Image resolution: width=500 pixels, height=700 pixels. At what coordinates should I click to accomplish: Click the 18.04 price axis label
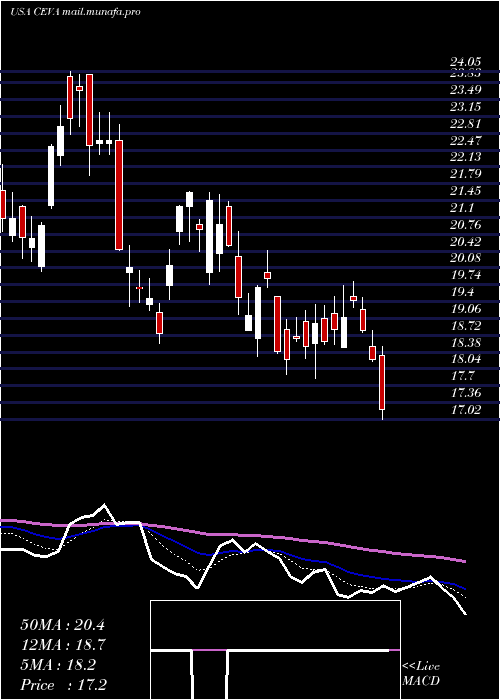465,359
